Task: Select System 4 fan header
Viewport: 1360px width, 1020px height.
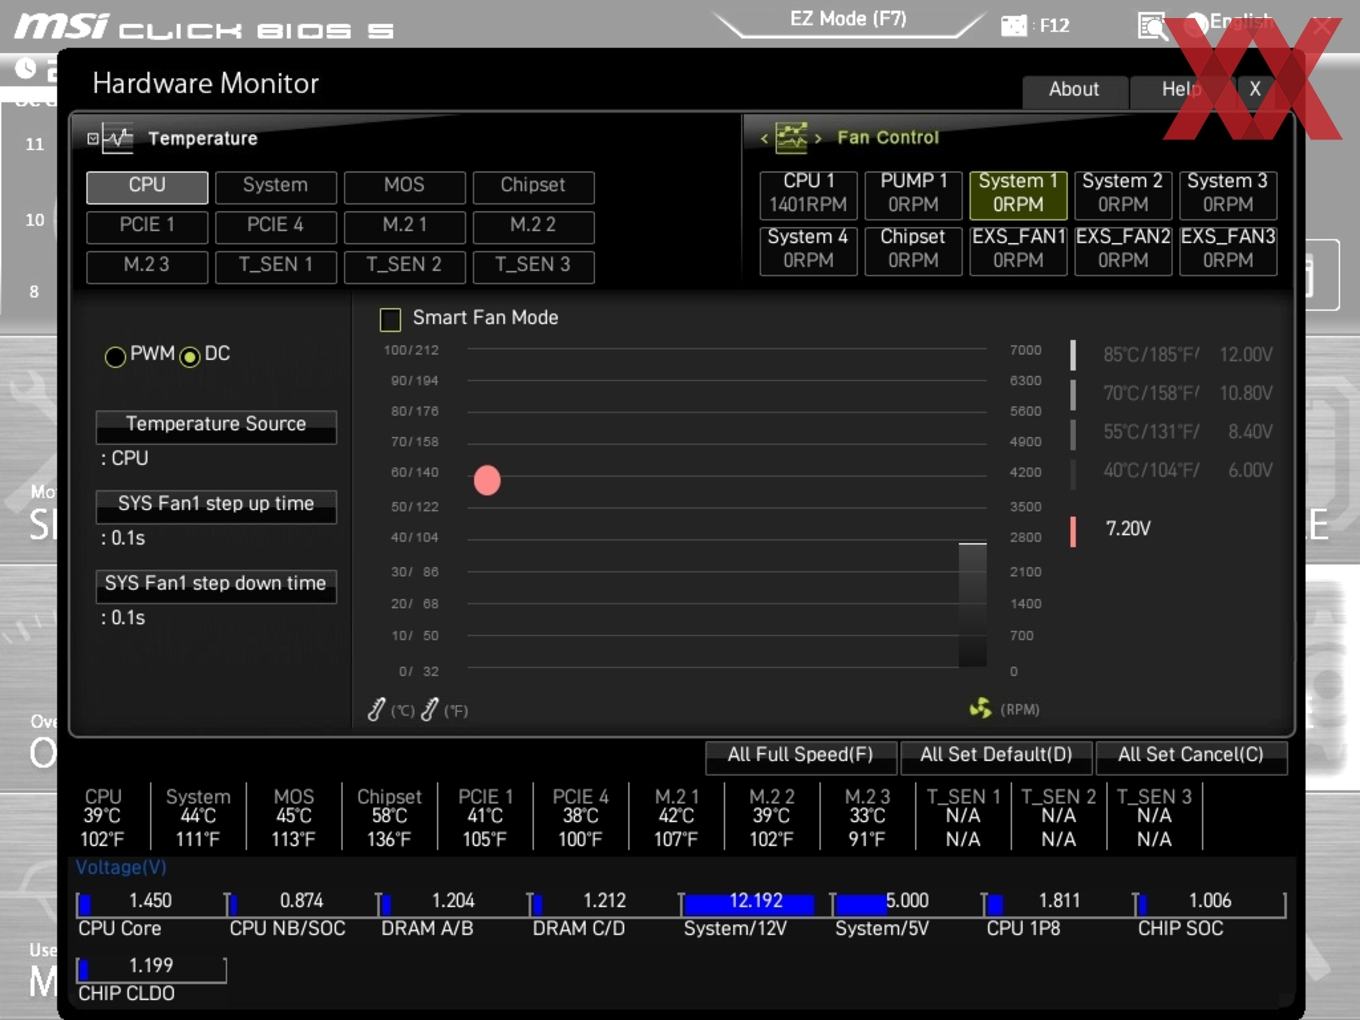Action: (x=808, y=250)
